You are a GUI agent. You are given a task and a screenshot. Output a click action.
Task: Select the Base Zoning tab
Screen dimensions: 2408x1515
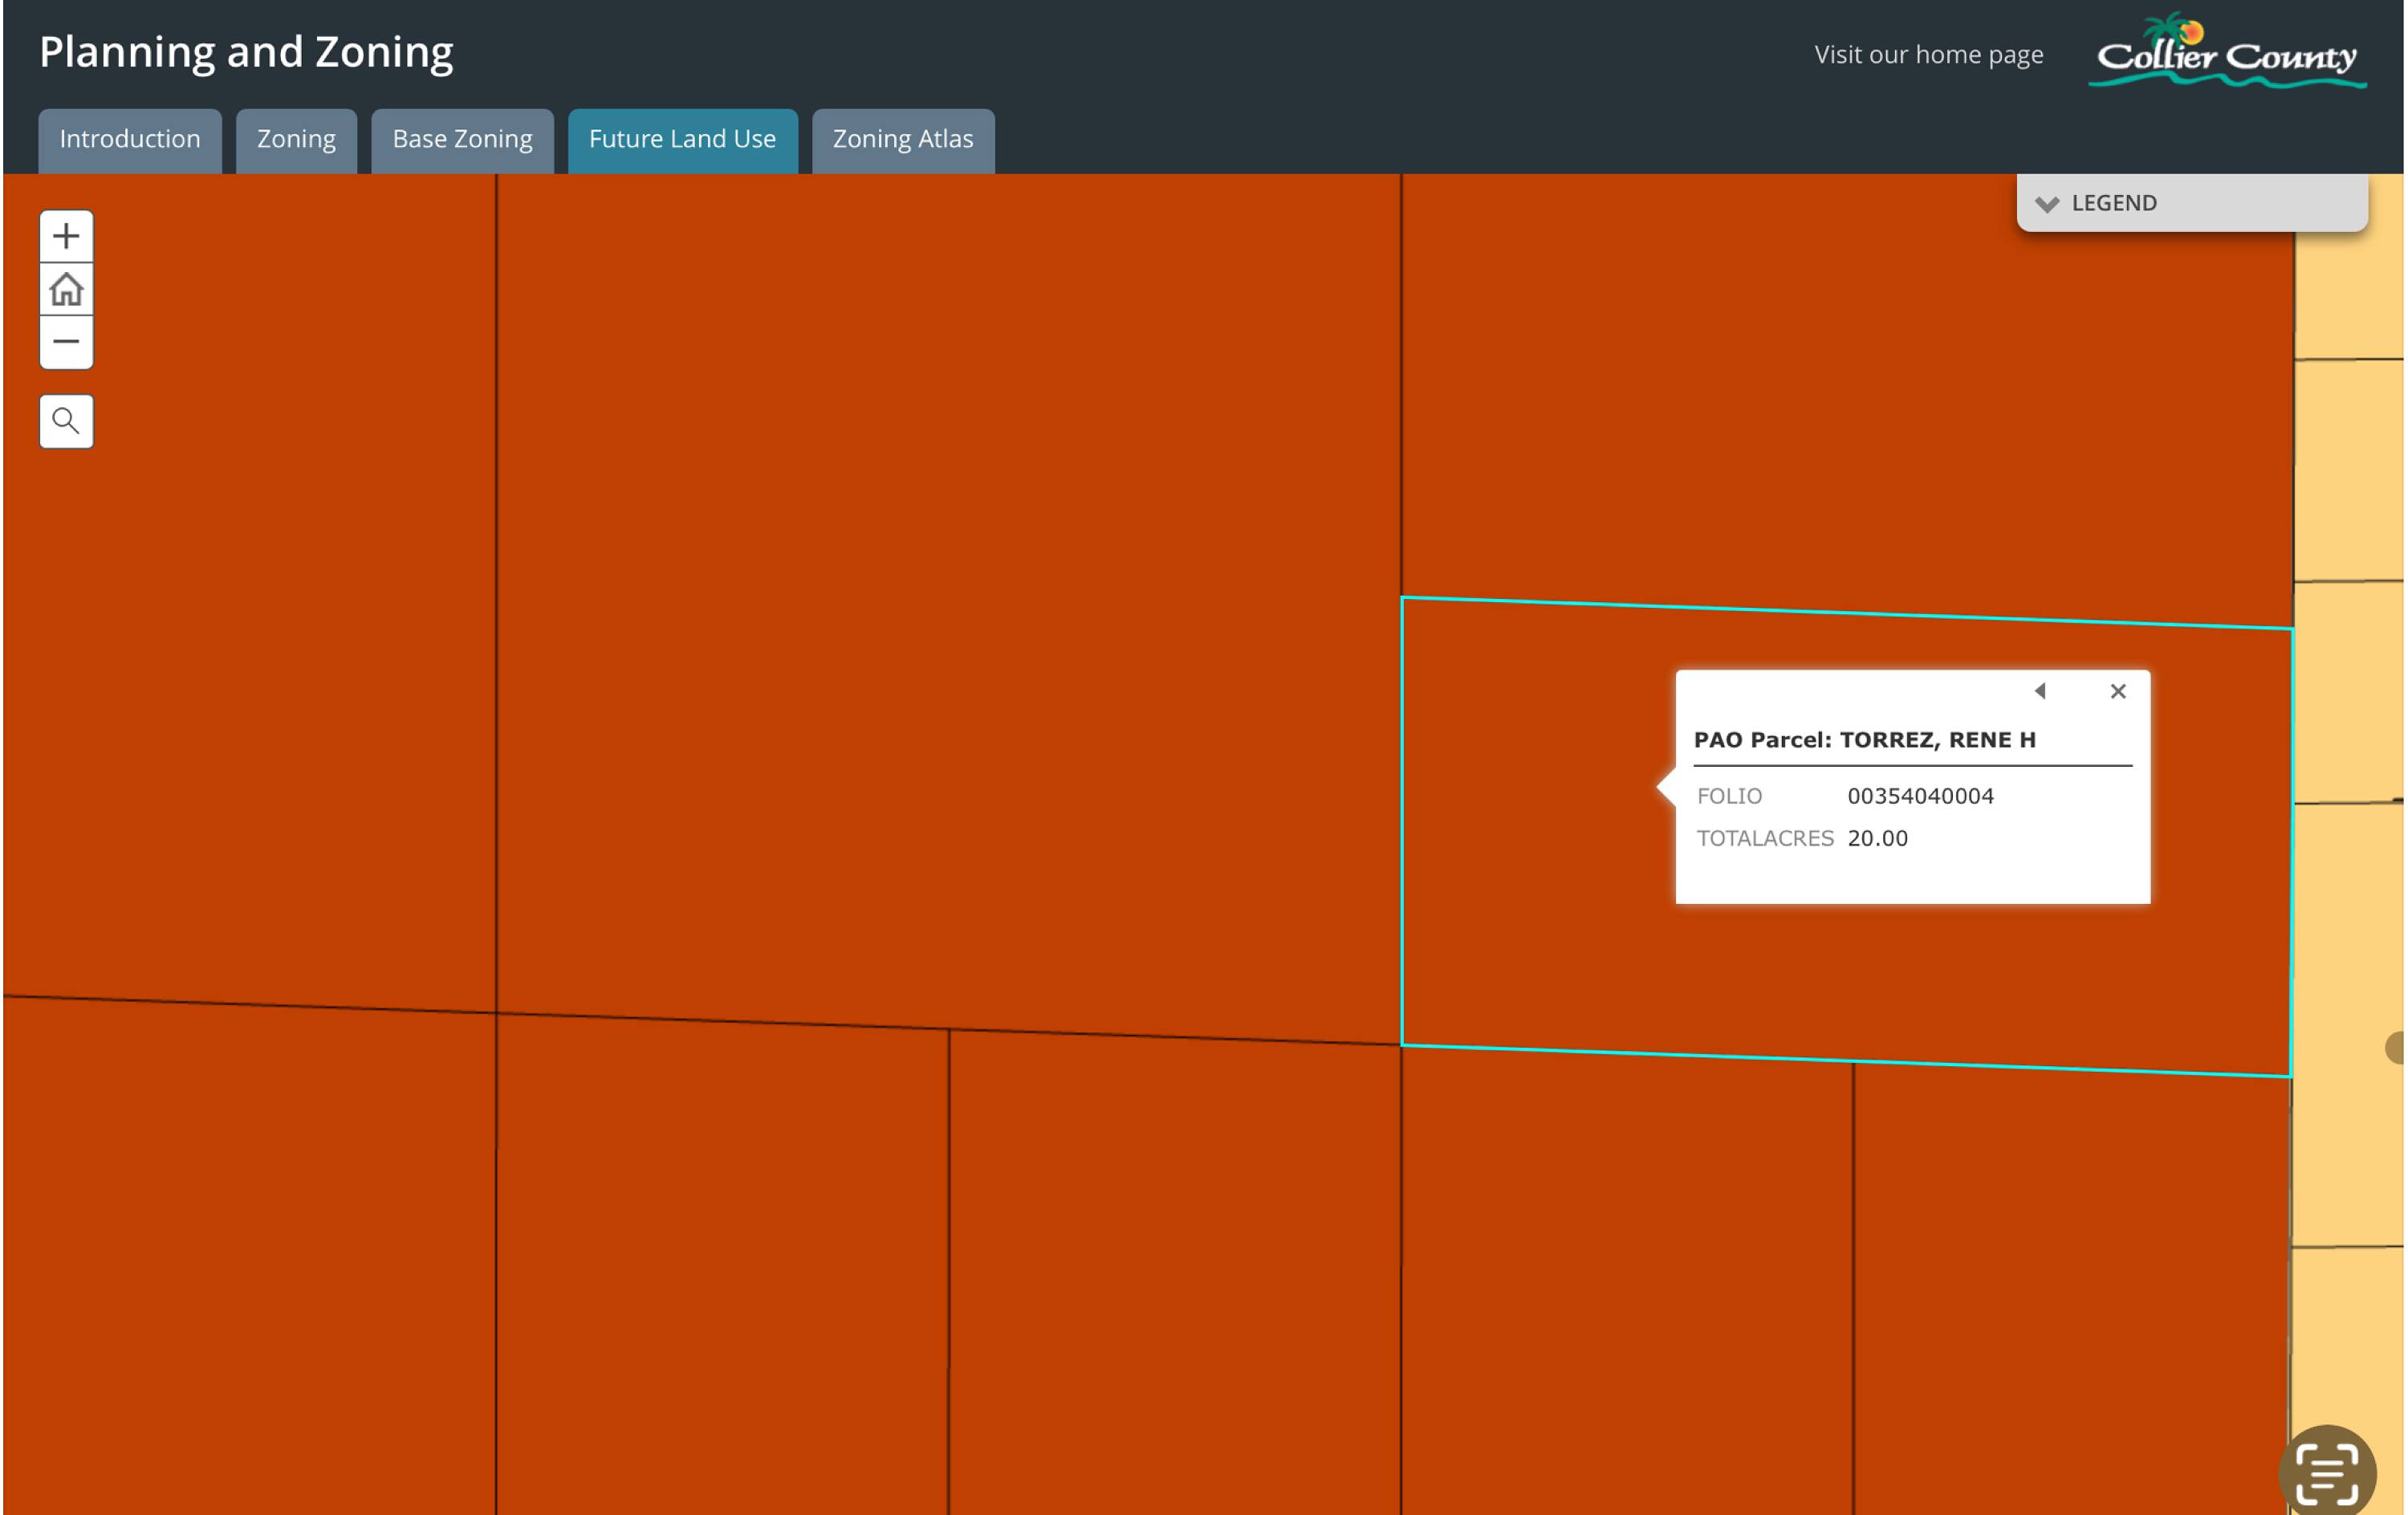pos(462,140)
